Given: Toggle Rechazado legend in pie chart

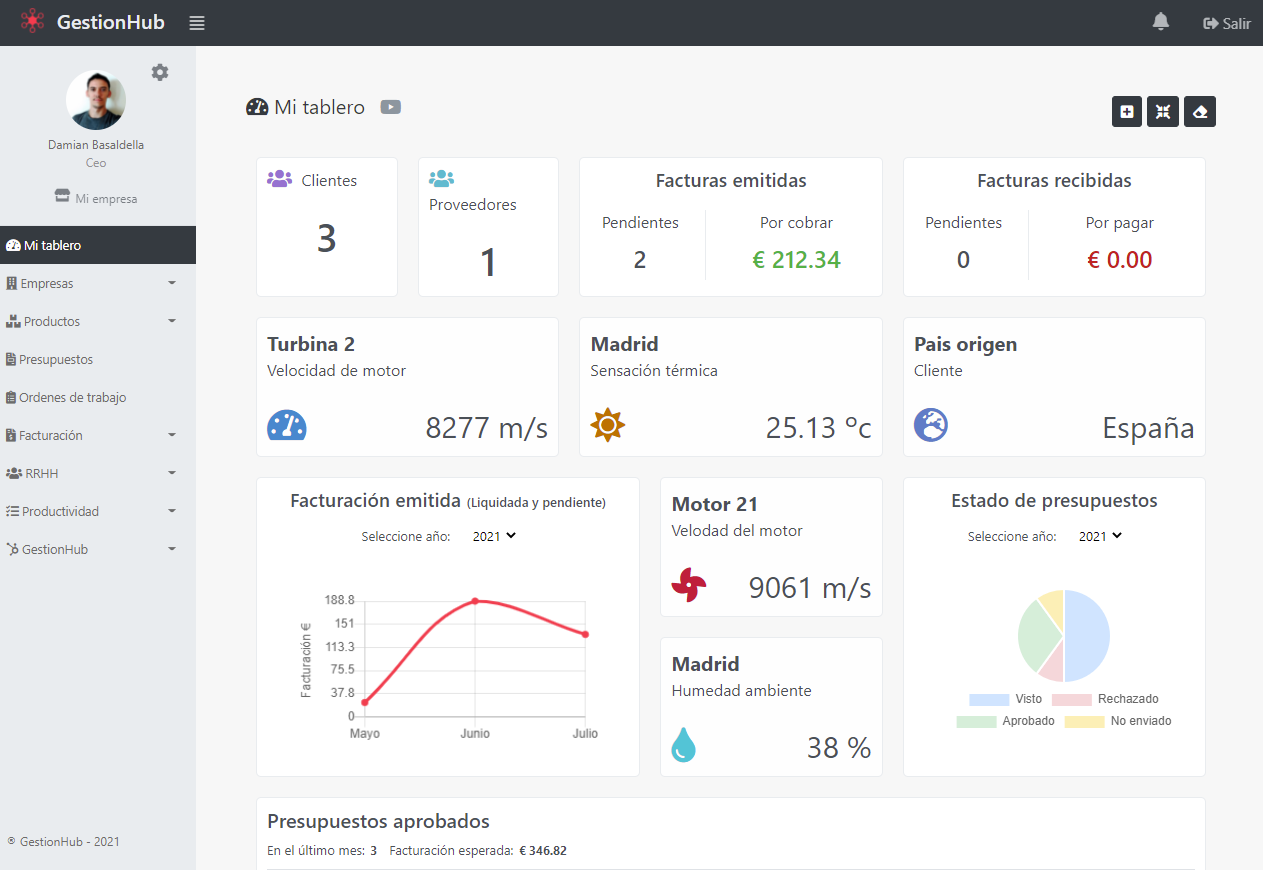Looking at the screenshot, I should pos(1071,699).
